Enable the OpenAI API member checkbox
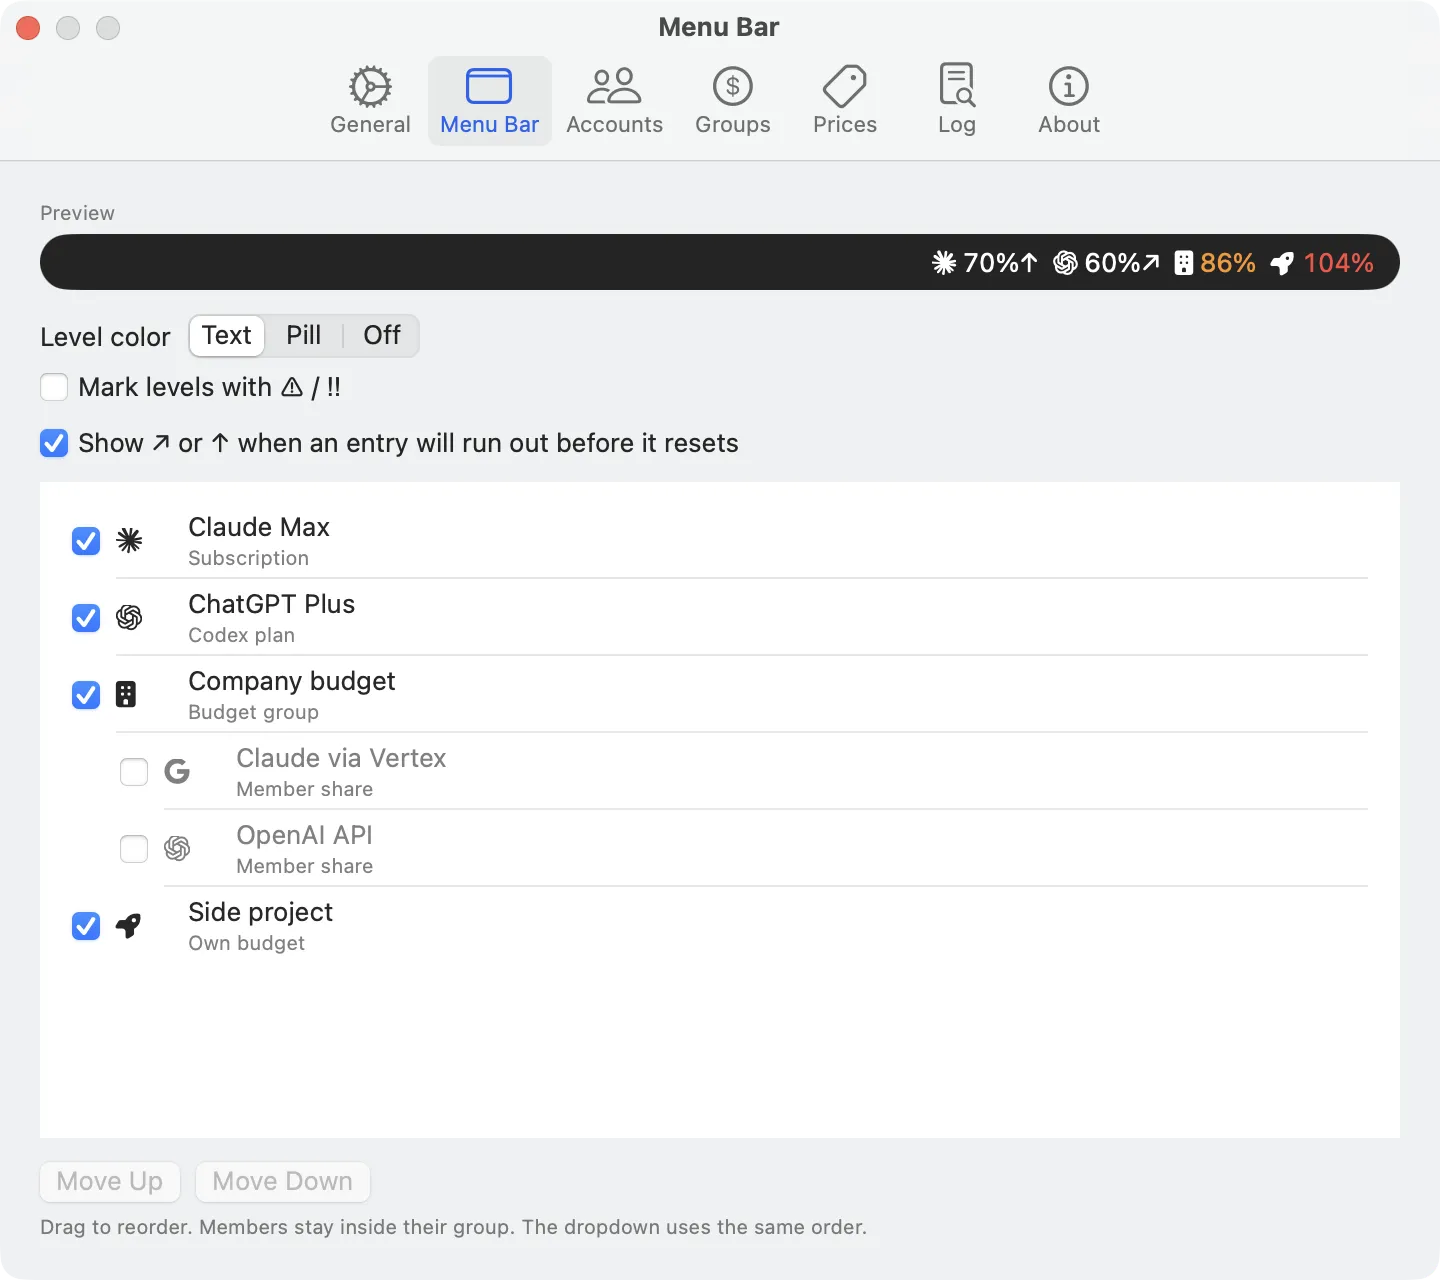The height and width of the screenshot is (1280, 1440). (x=134, y=849)
